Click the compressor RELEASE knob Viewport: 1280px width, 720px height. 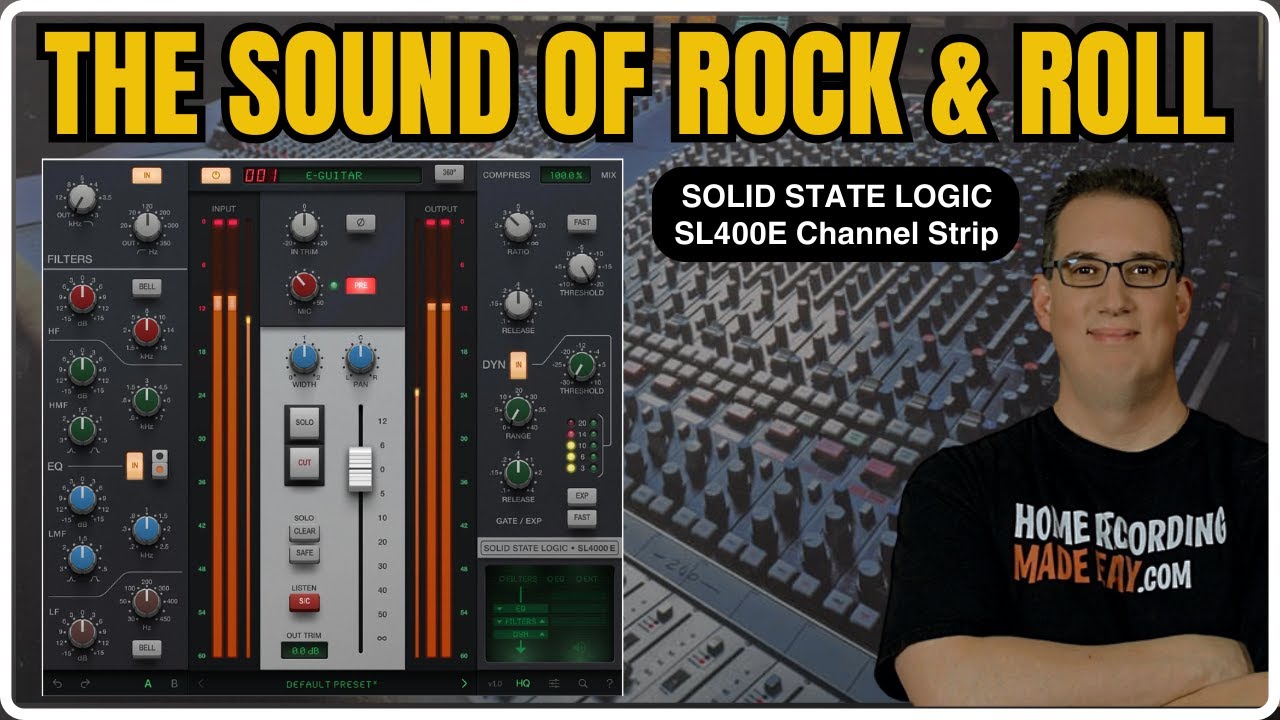pyautogui.click(x=518, y=303)
